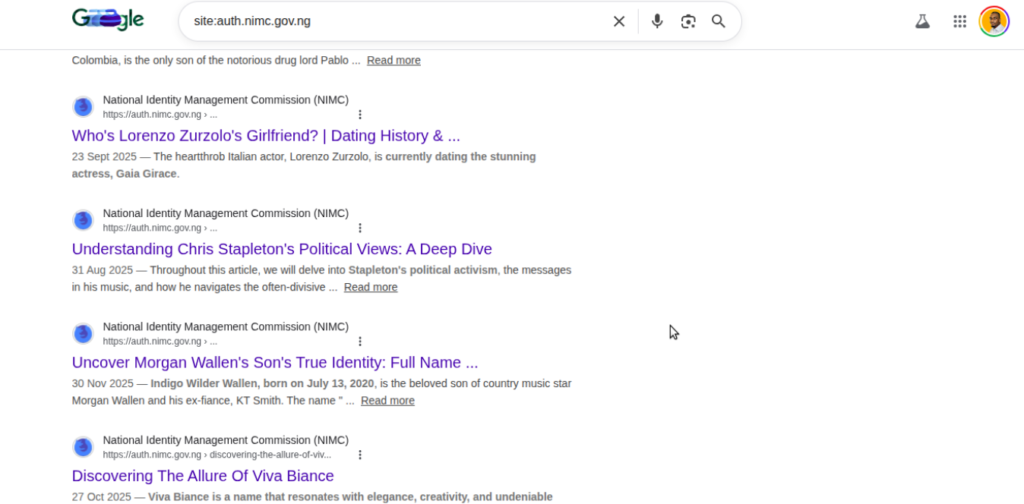Image resolution: width=1024 pixels, height=504 pixels.
Task: Open "Discovering The Allure Of Viva Biance"
Action: pos(203,476)
